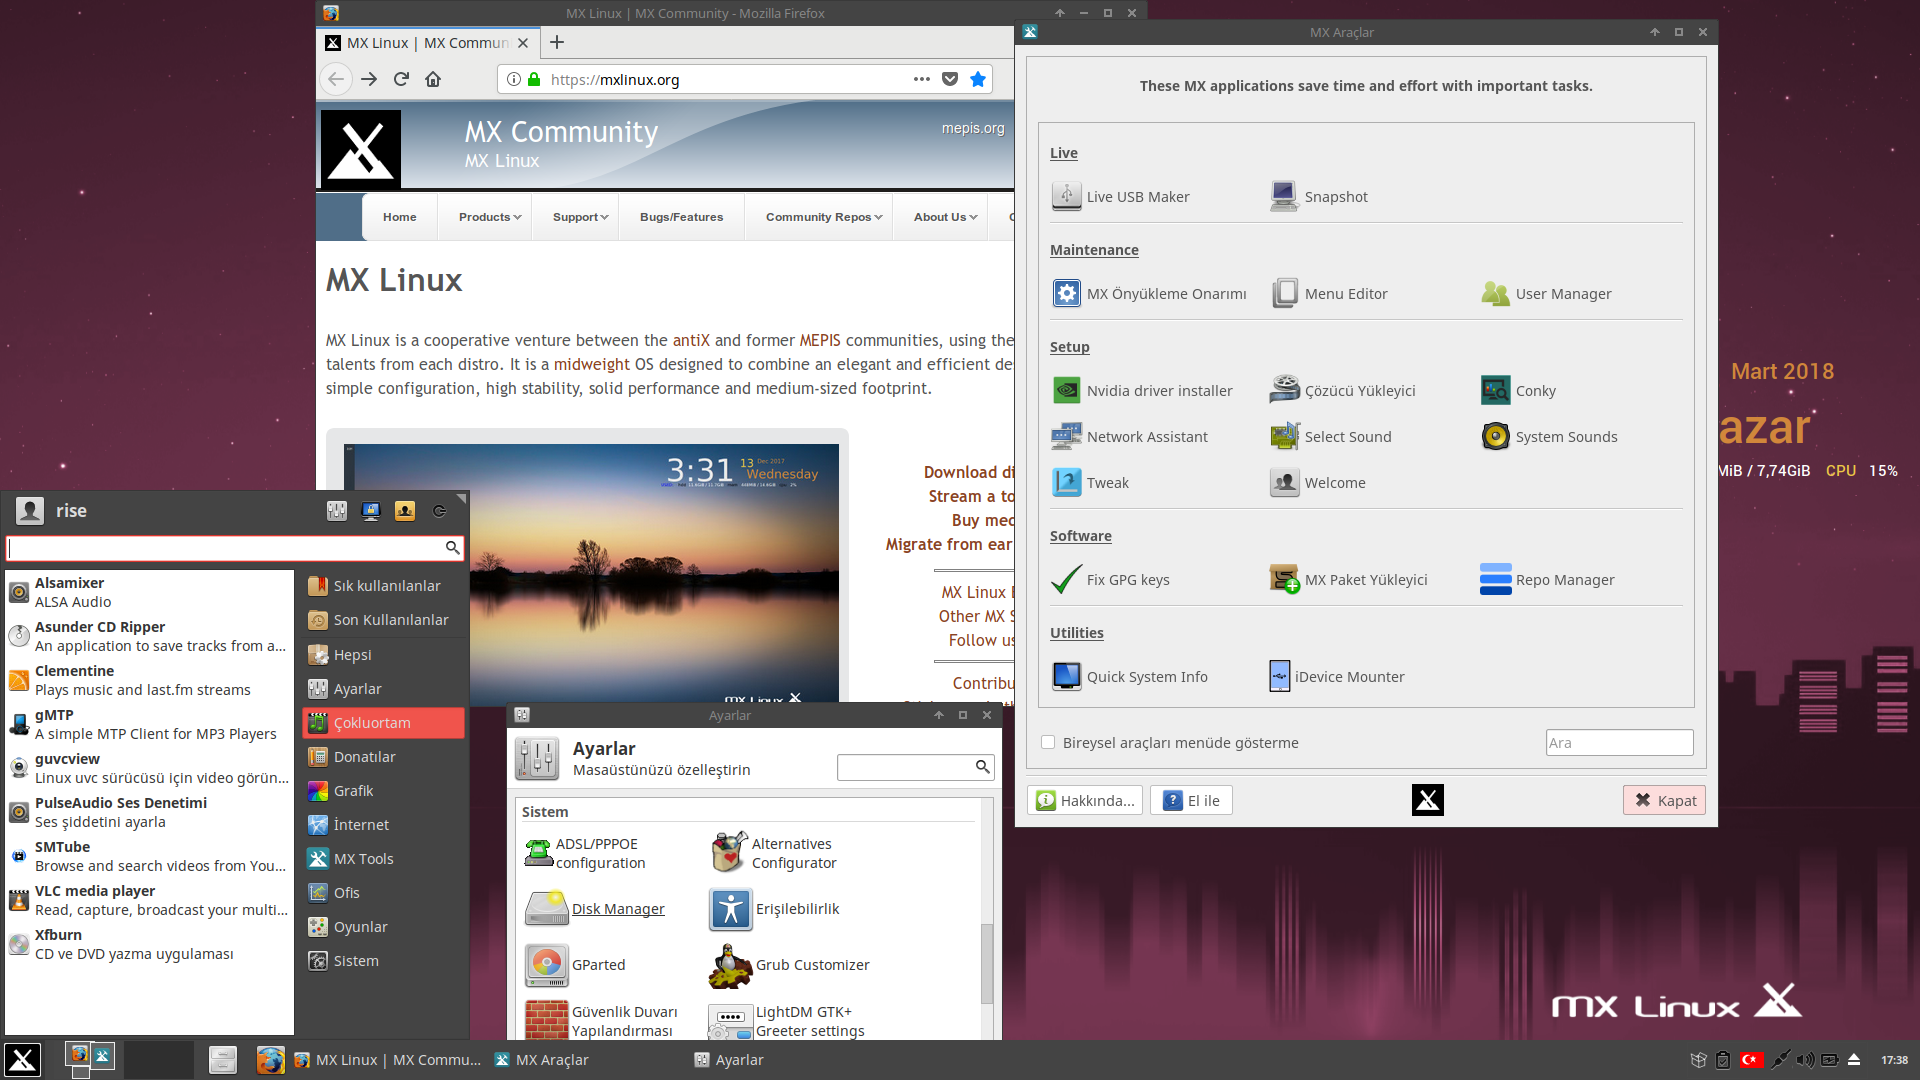Open Conky manager icon
Screen dimensions: 1920x1080
pos(1495,390)
